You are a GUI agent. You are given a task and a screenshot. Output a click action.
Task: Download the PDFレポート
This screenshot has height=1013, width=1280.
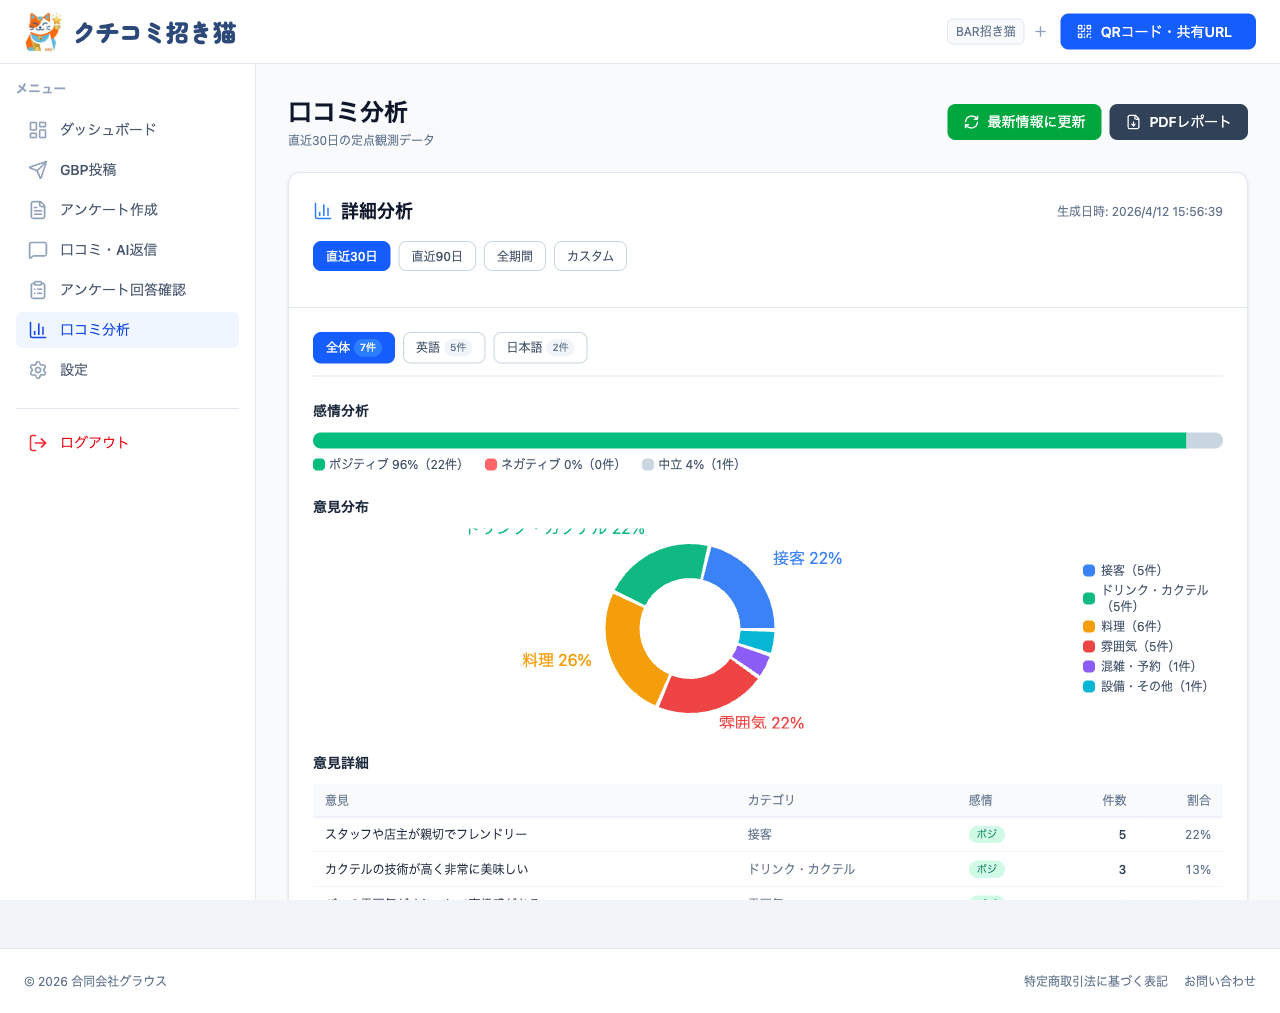coord(1178,122)
